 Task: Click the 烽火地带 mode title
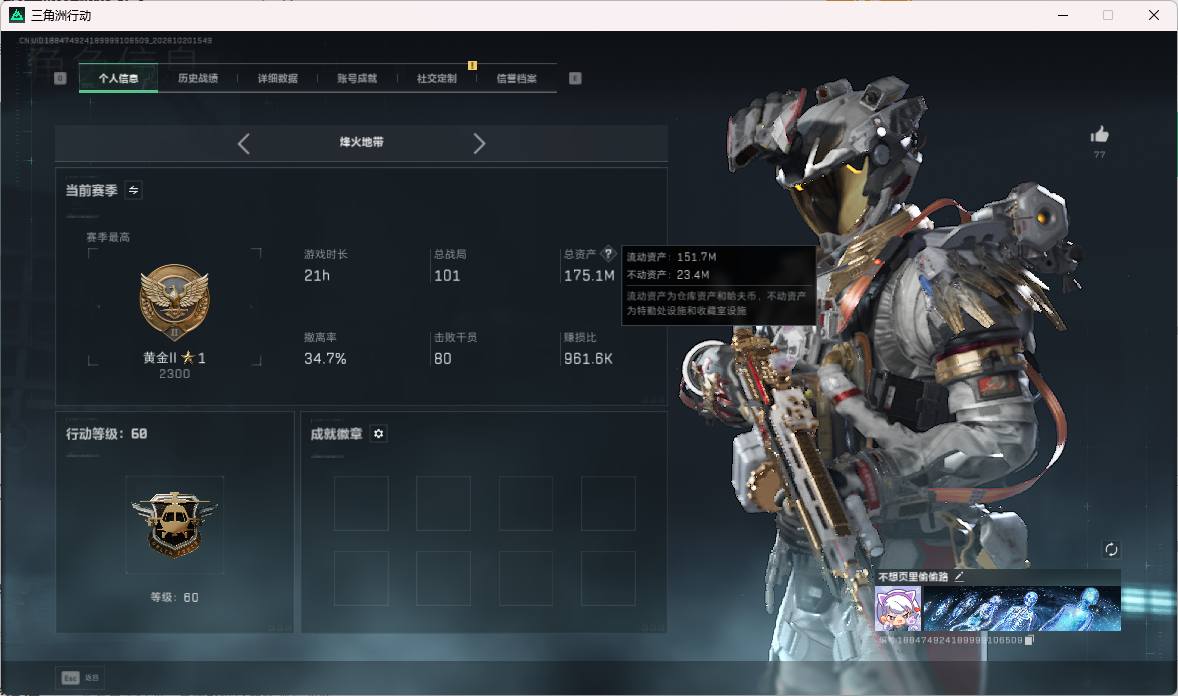tap(361, 142)
